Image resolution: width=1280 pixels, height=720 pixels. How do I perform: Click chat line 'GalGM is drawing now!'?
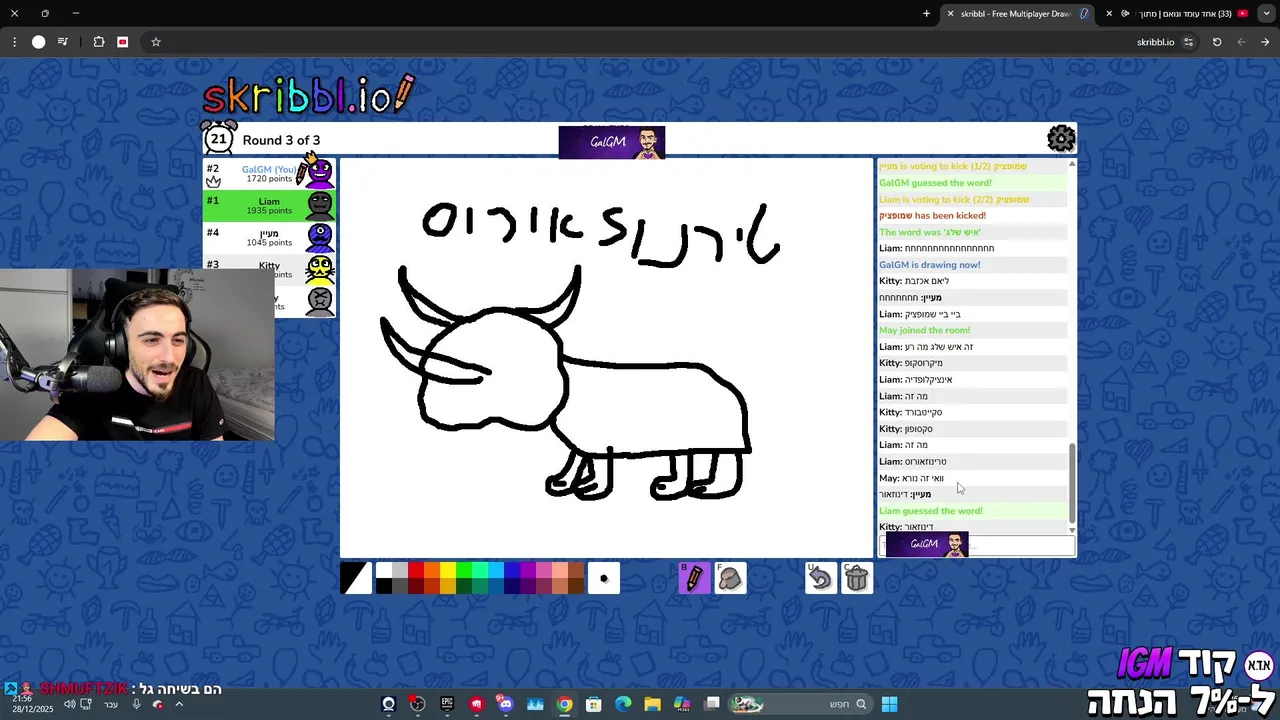click(929, 265)
